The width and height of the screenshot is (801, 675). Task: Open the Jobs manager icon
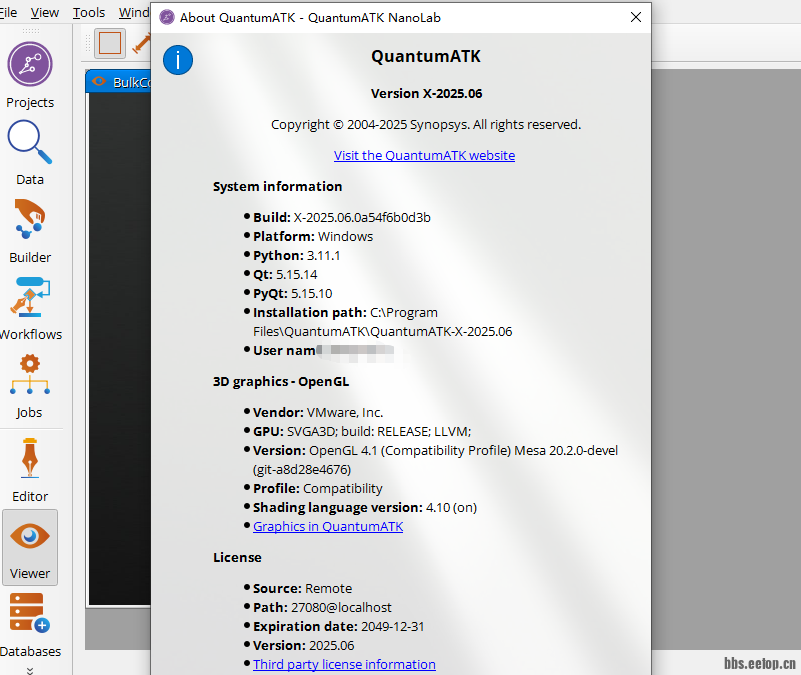coord(30,375)
